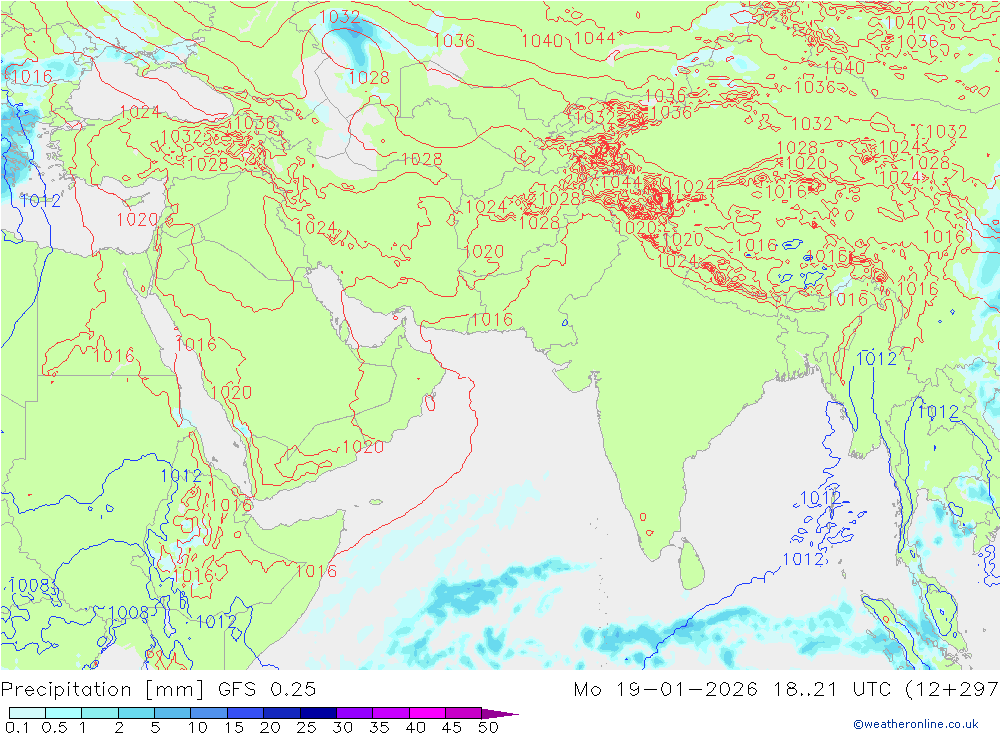Click the 1020 isobar label in southern Arabia
Image resolution: width=1000 pixels, height=733 pixels.
(x=363, y=447)
